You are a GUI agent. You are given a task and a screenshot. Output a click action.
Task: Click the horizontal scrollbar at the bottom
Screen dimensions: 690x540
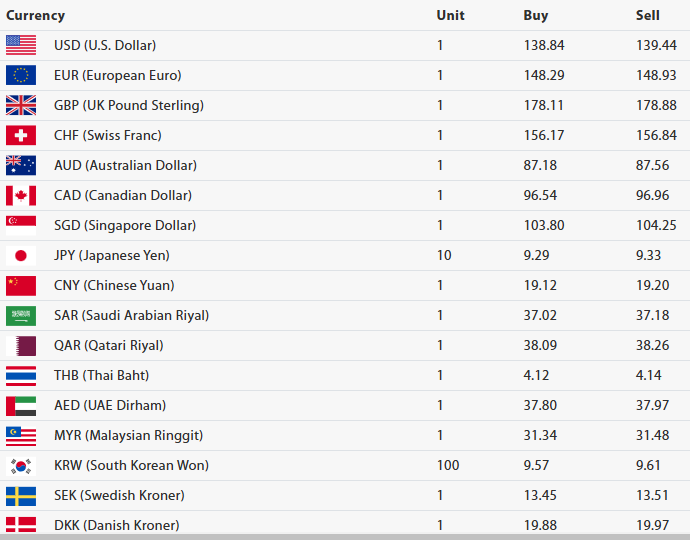click(x=345, y=536)
